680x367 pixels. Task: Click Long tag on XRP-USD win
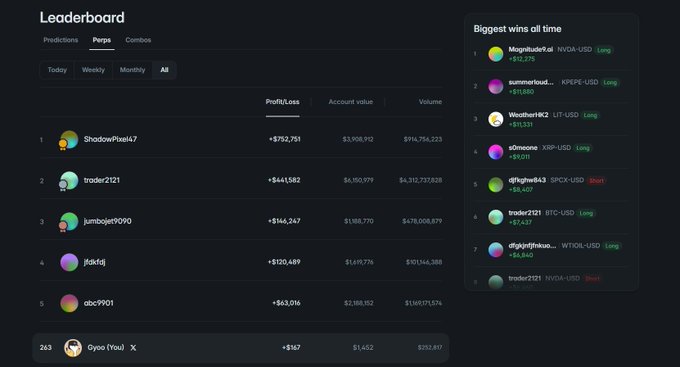(x=582, y=148)
